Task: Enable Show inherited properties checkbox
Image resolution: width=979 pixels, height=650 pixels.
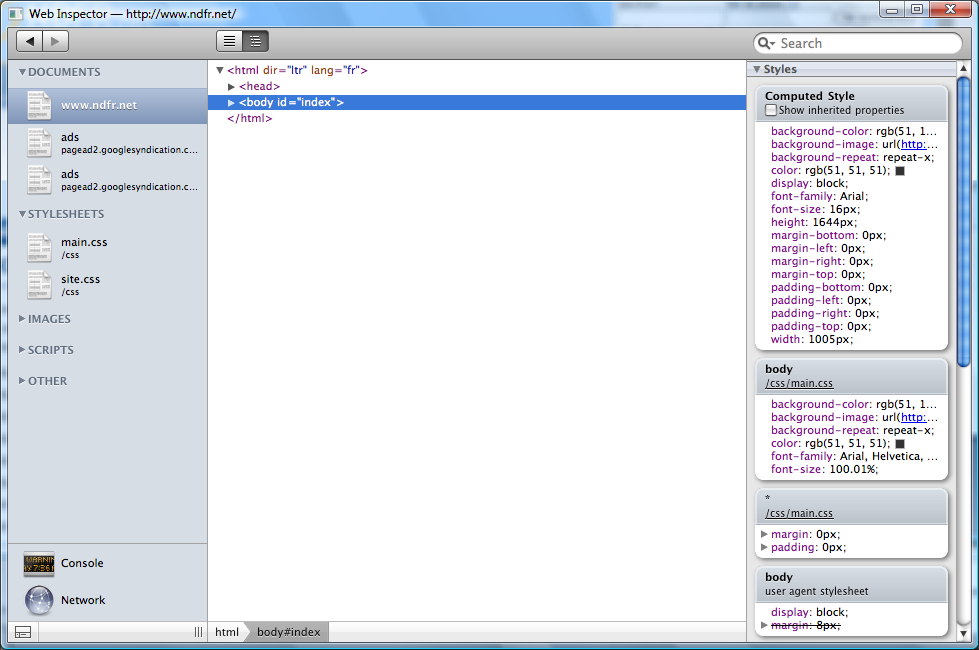Action: (771, 110)
